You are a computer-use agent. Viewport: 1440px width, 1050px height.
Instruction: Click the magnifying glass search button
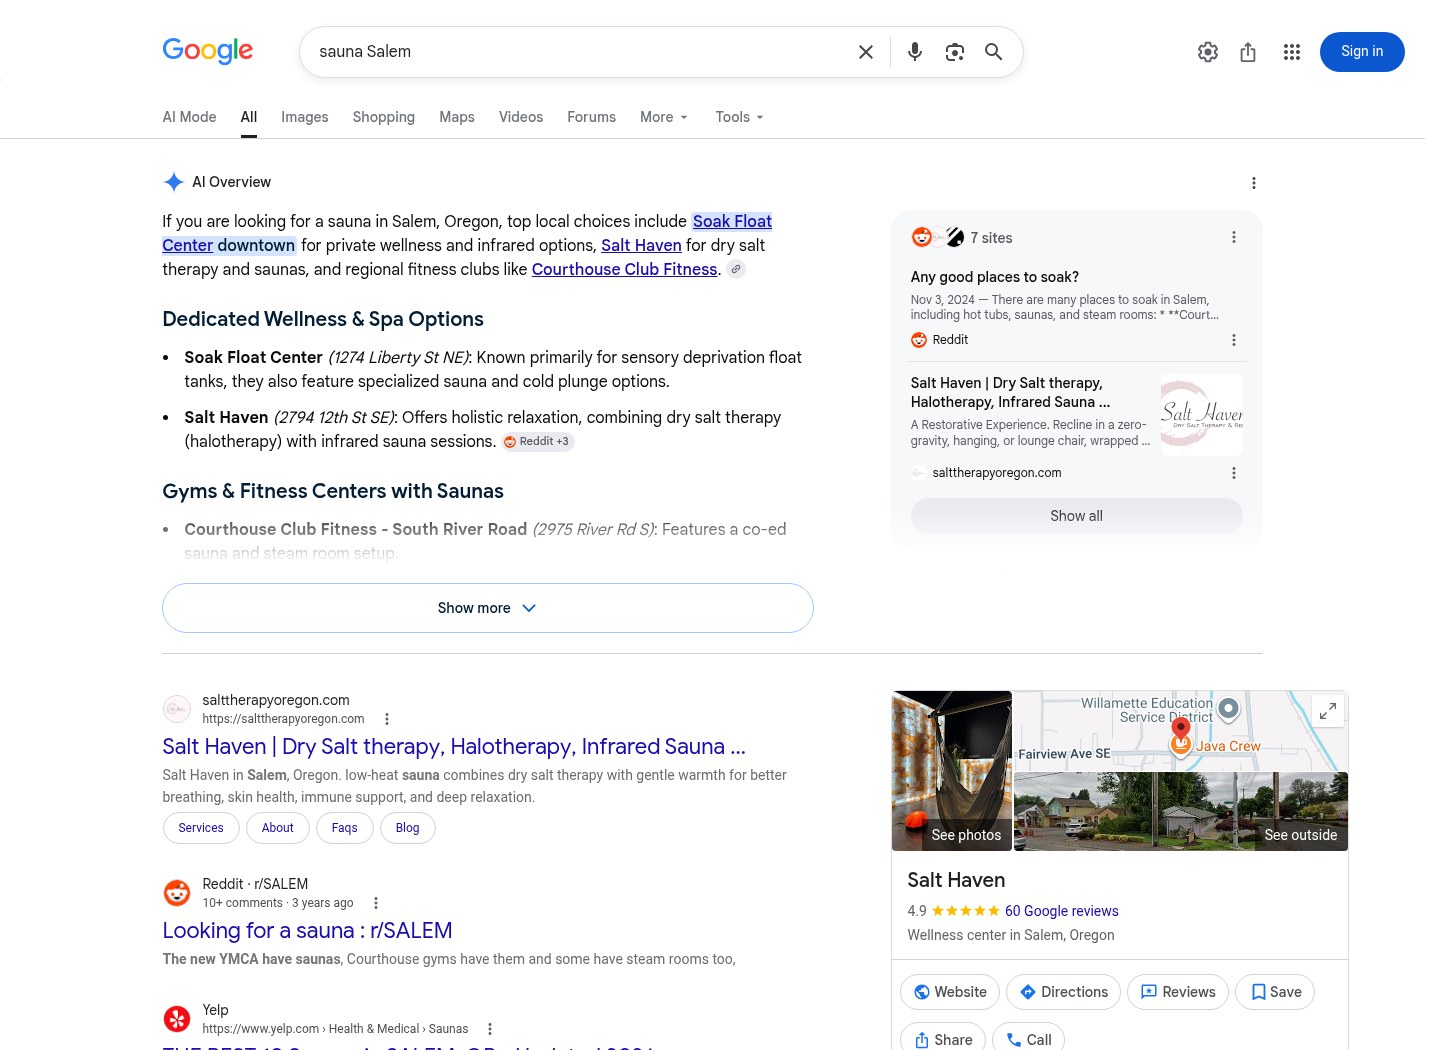[x=993, y=52]
